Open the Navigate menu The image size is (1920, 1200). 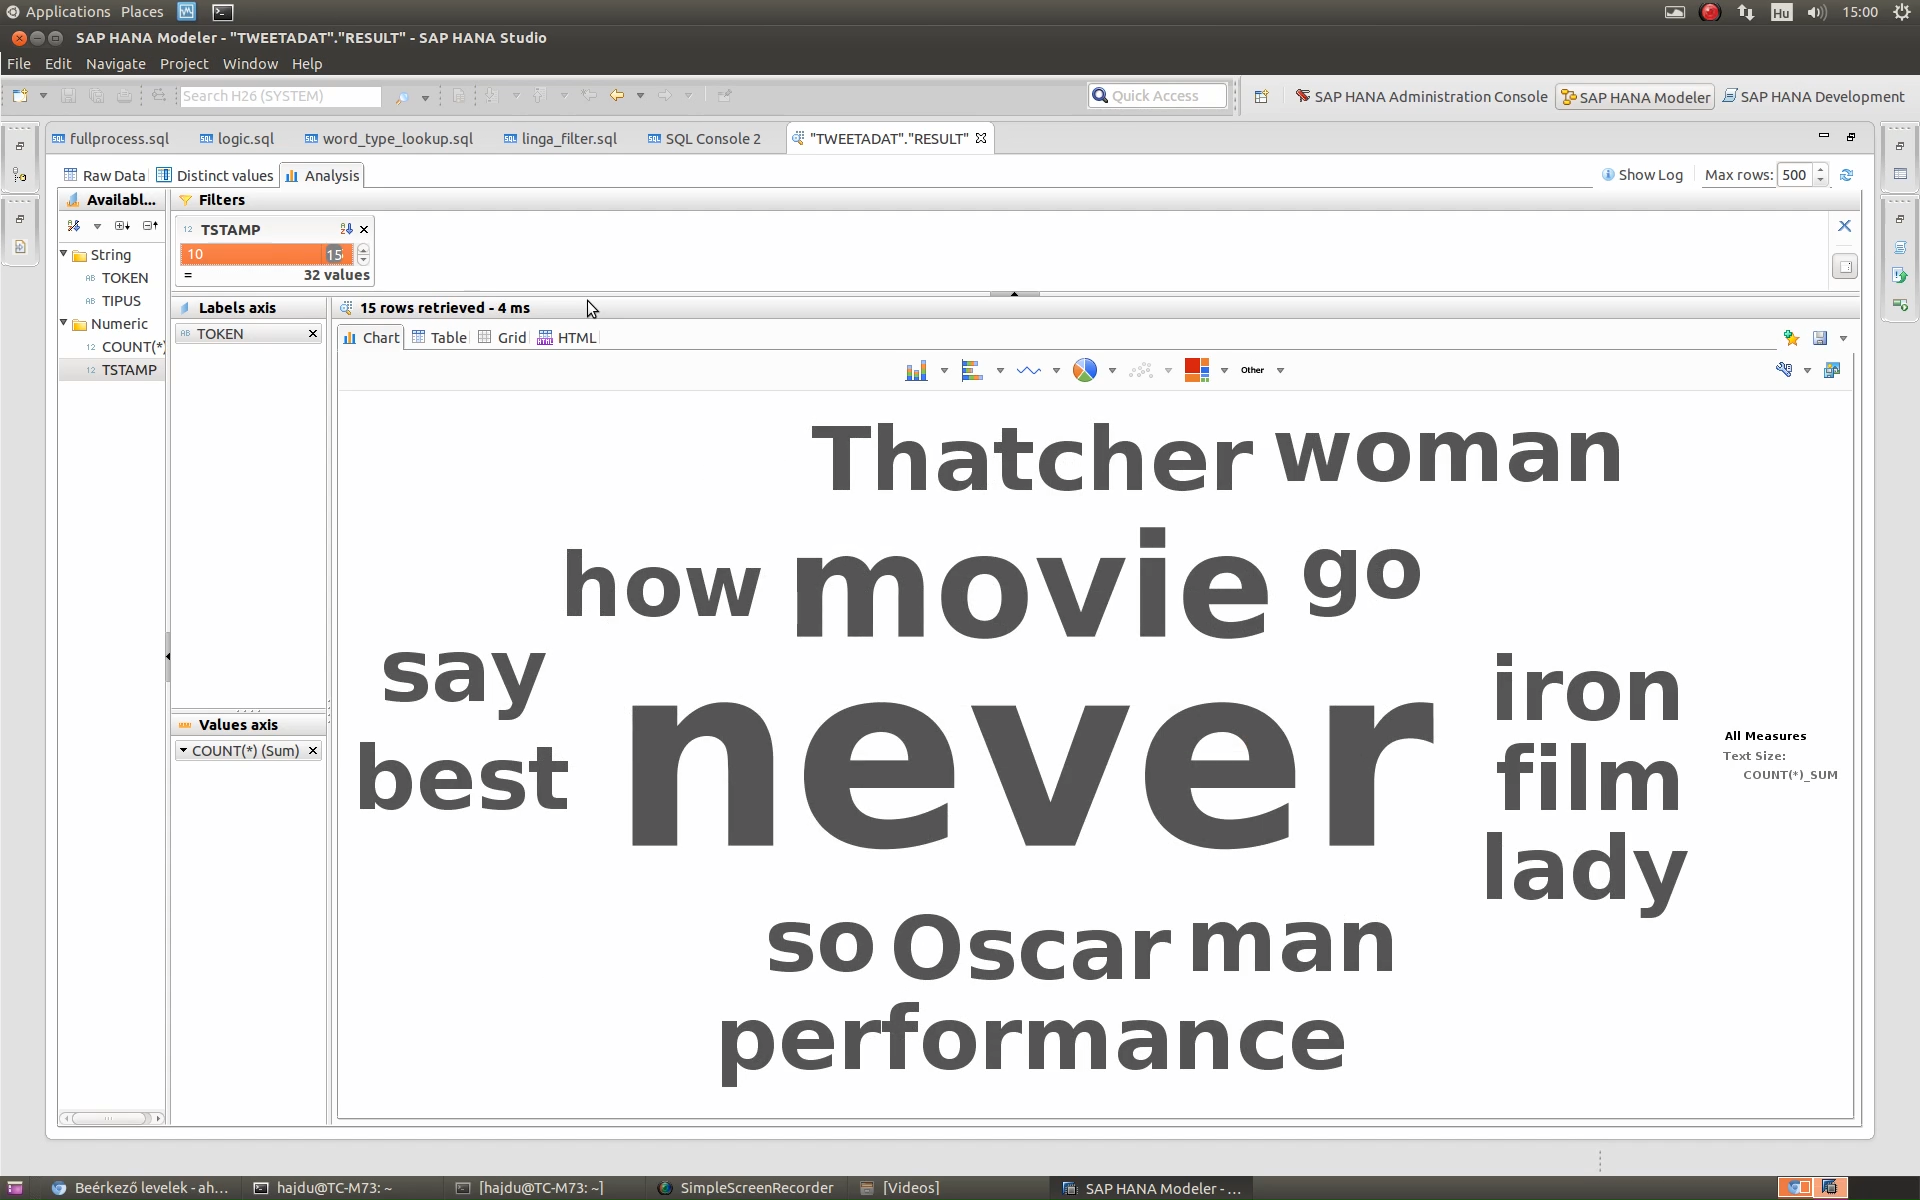116,64
